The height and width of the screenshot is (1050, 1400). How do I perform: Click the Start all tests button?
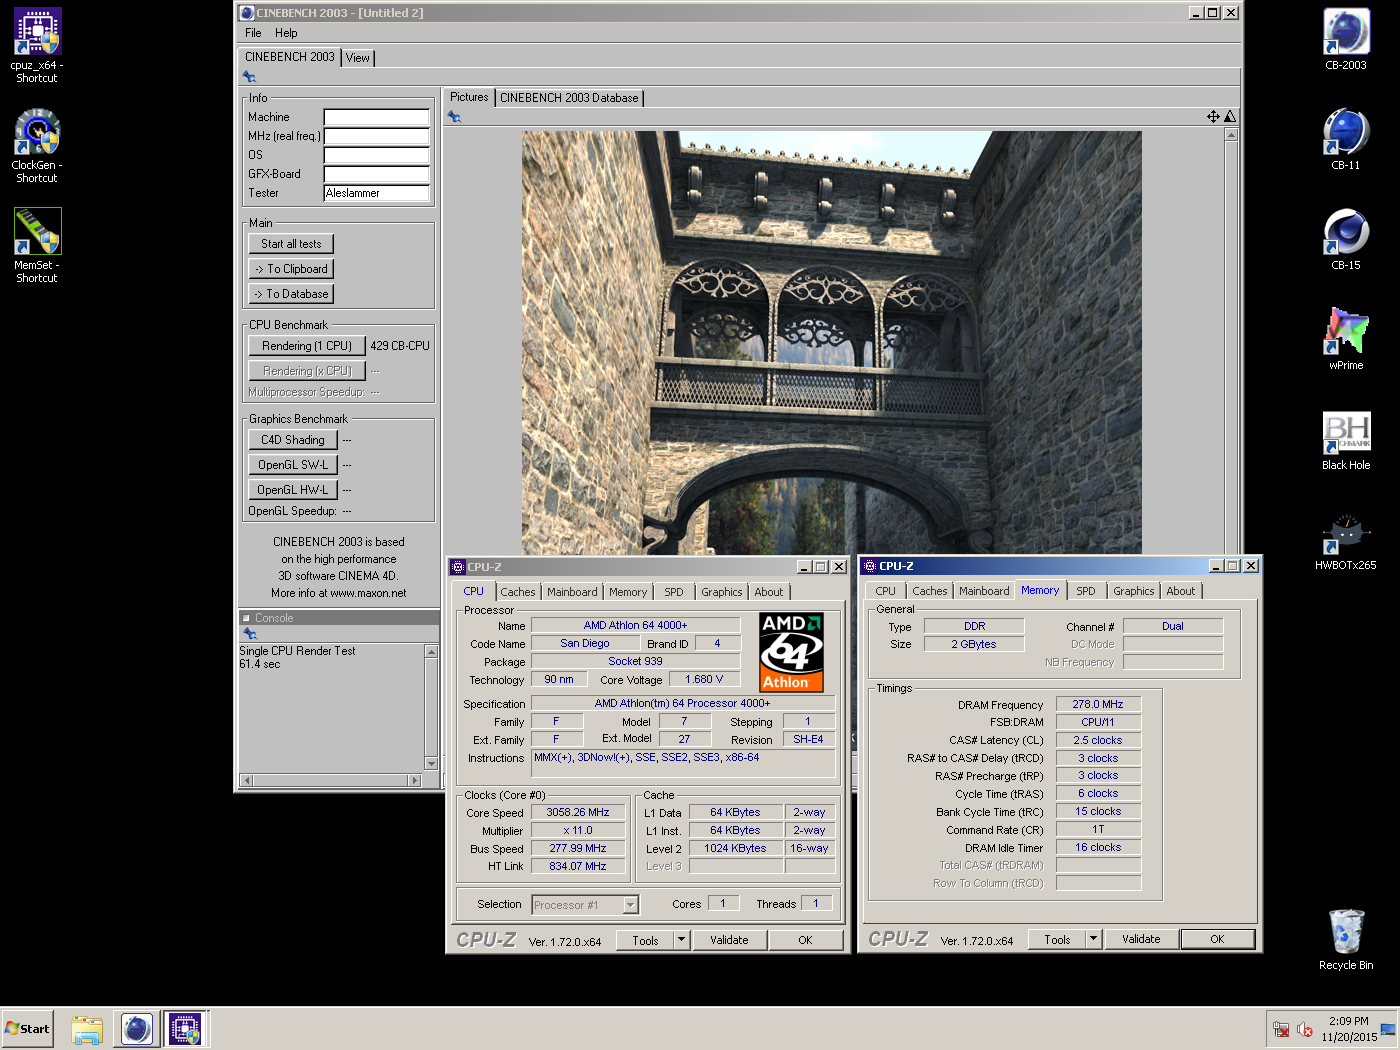(291, 244)
